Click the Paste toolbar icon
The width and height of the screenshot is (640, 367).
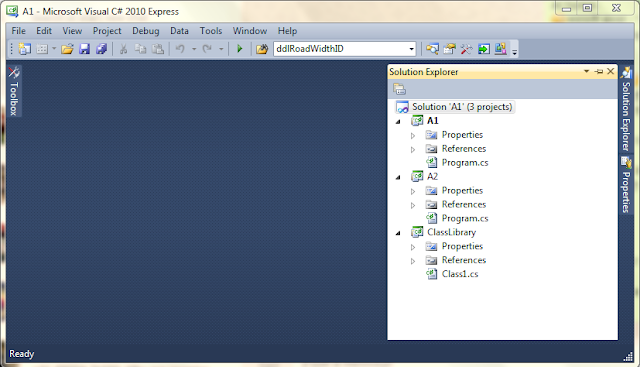(158, 49)
